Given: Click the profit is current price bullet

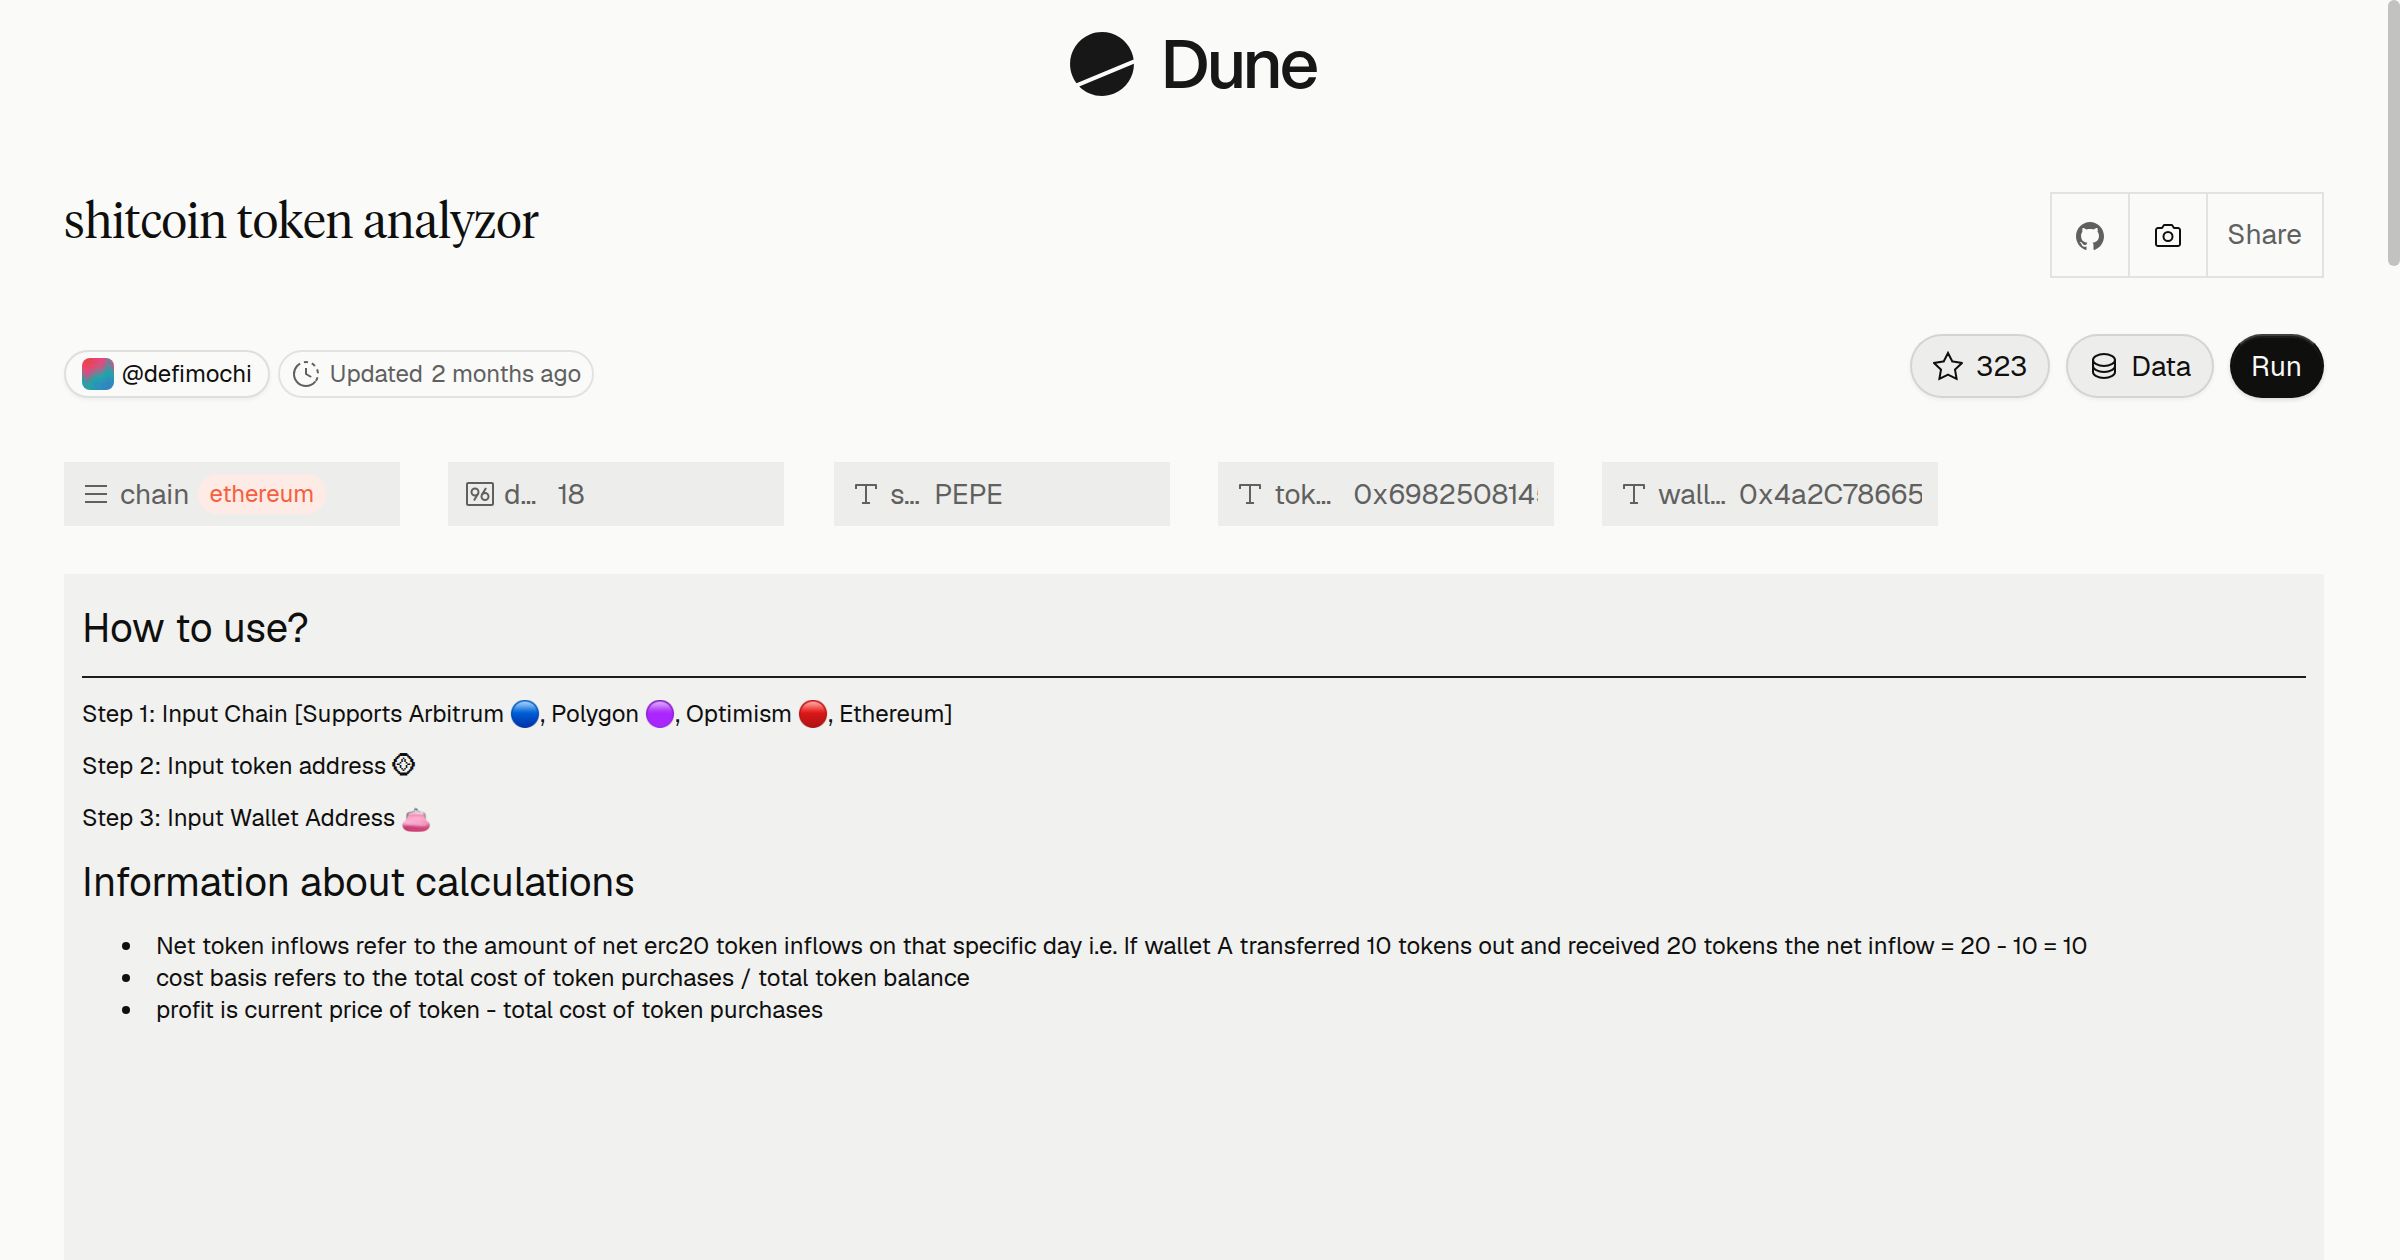Looking at the screenshot, I should (x=489, y=1010).
